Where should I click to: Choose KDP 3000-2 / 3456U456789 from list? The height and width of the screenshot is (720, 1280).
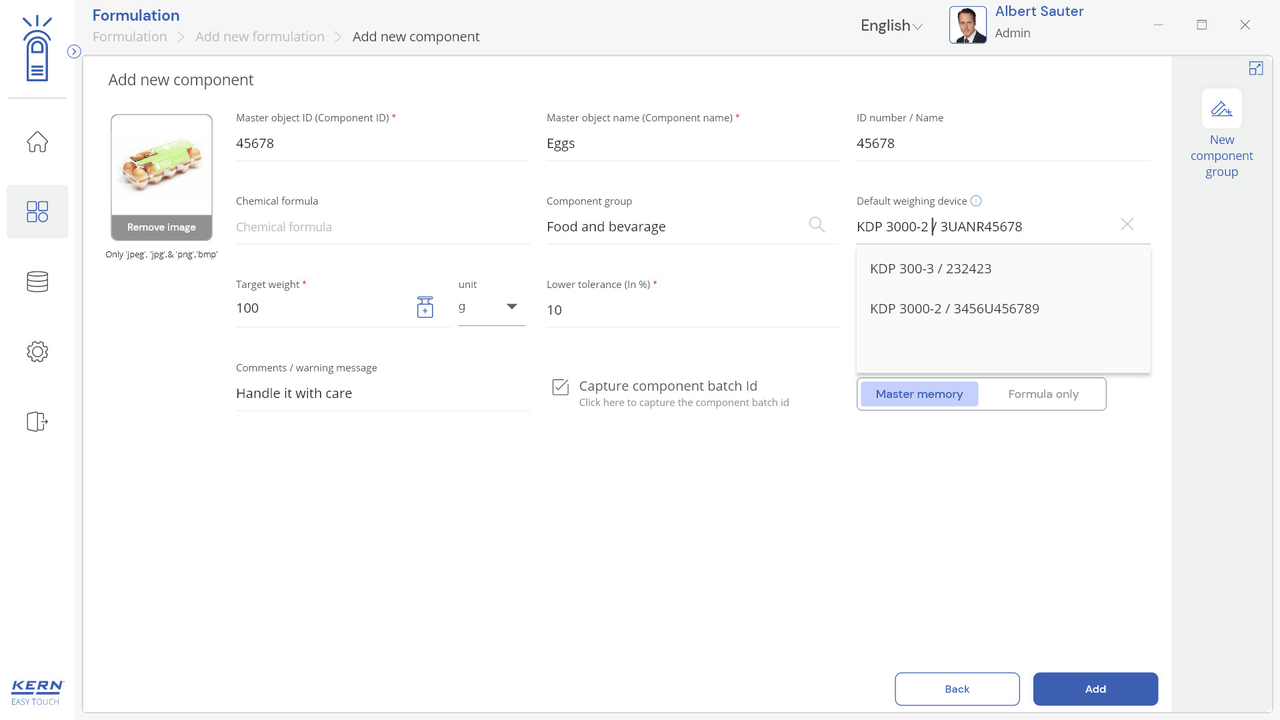pyautogui.click(x=954, y=309)
